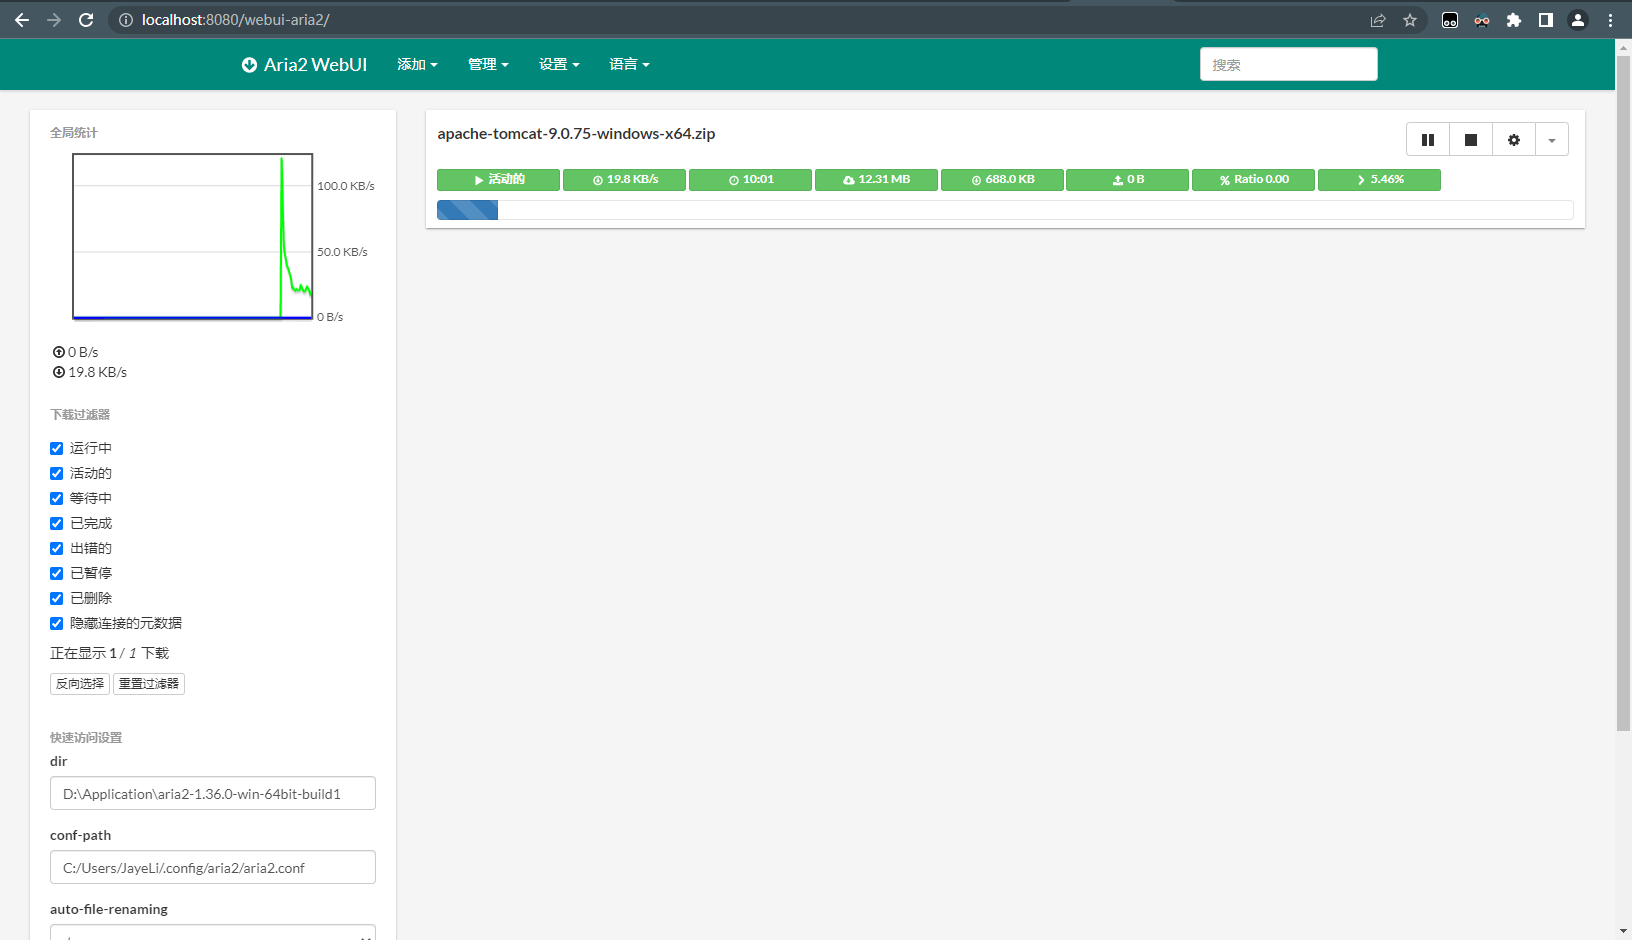The width and height of the screenshot is (1632, 940).
Task: Bookmark this page with star
Action: (1410, 20)
